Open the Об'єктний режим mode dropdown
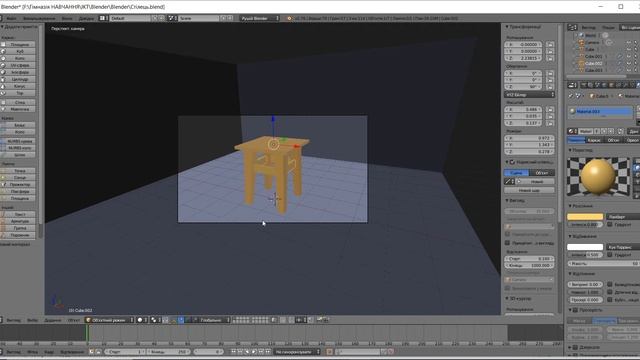The image size is (640, 360). point(109,320)
